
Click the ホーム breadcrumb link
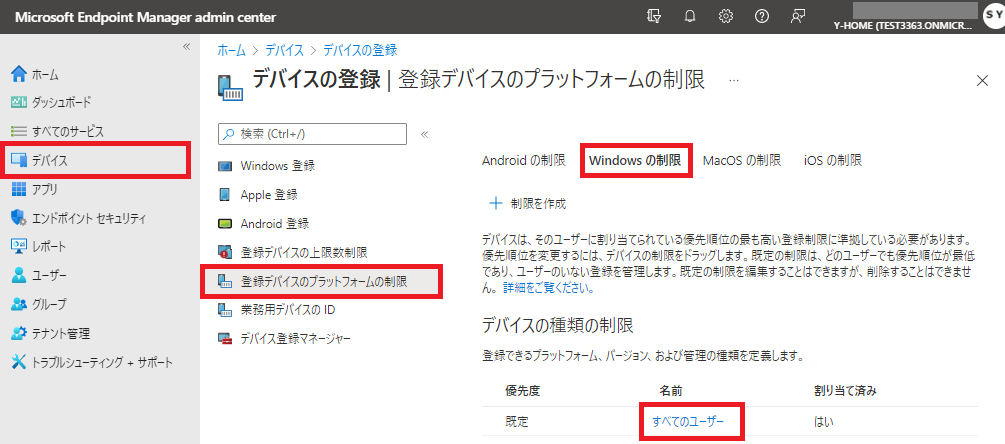point(231,49)
